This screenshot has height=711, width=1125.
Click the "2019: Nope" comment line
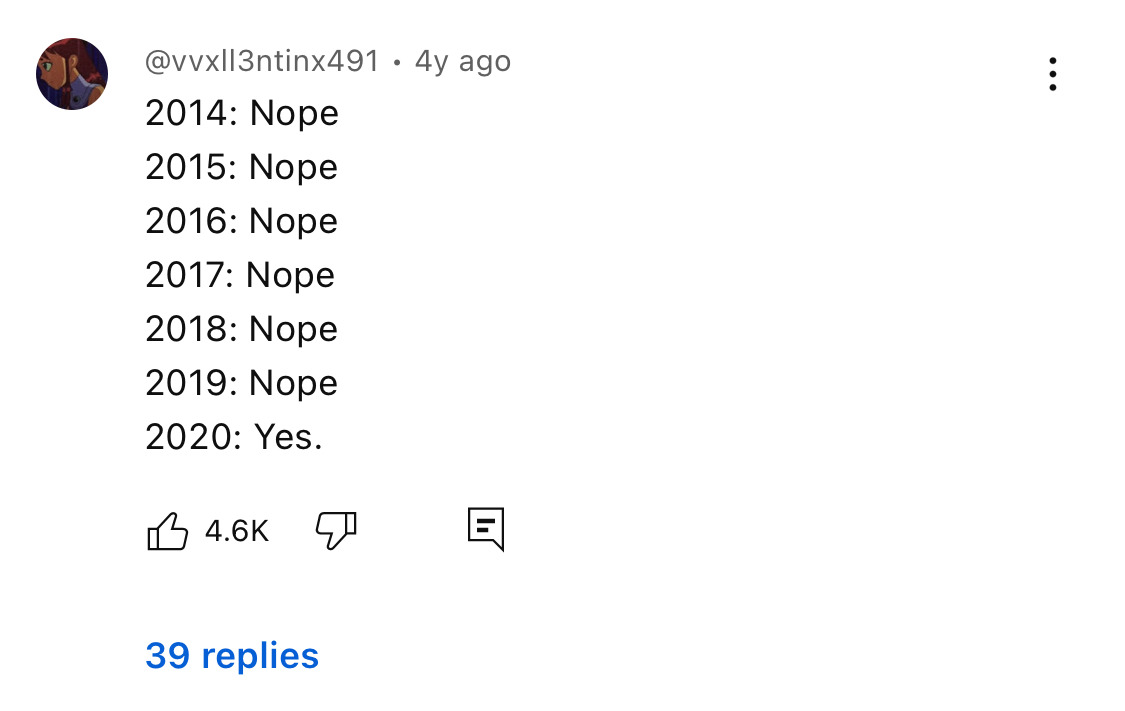(242, 384)
